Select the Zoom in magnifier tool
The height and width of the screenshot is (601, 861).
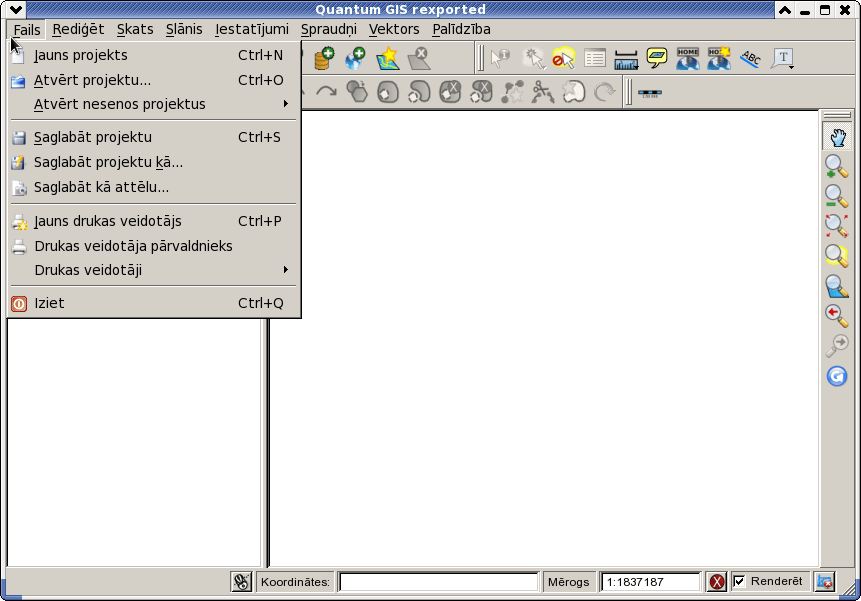(x=836, y=166)
